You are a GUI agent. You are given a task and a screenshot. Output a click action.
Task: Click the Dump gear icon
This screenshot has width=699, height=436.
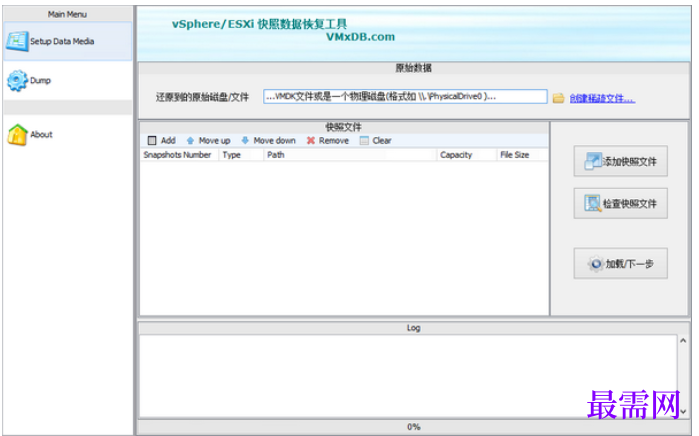click(x=17, y=81)
